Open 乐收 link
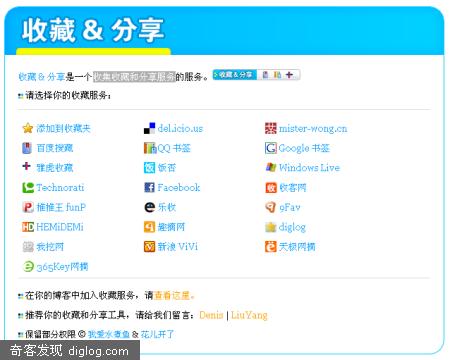 (167, 207)
